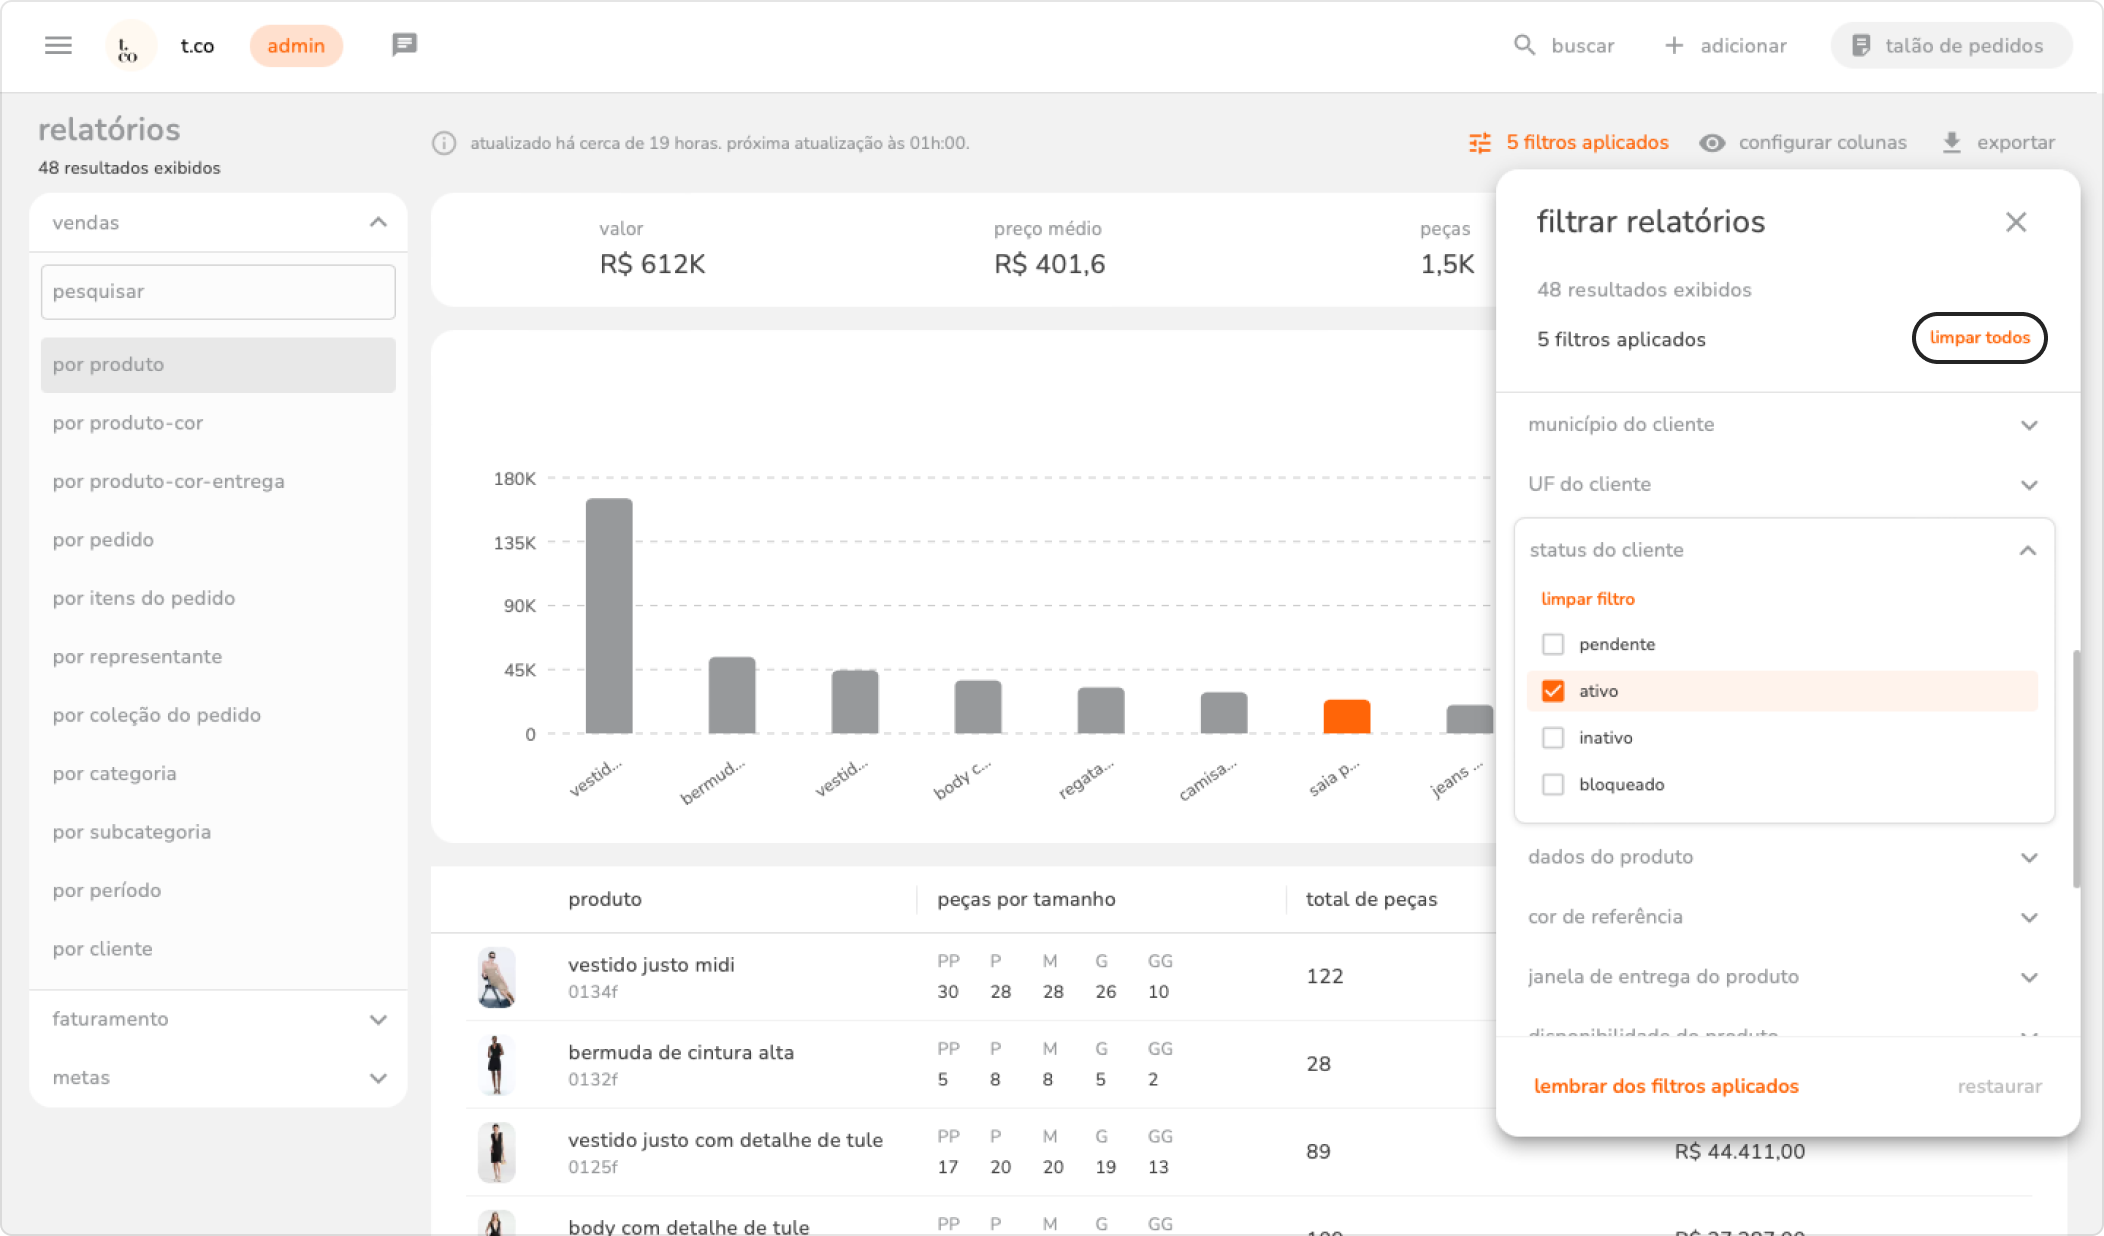The image size is (2104, 1236).
Task: Click the exportar download icon
Action: tap(1951, 143)
